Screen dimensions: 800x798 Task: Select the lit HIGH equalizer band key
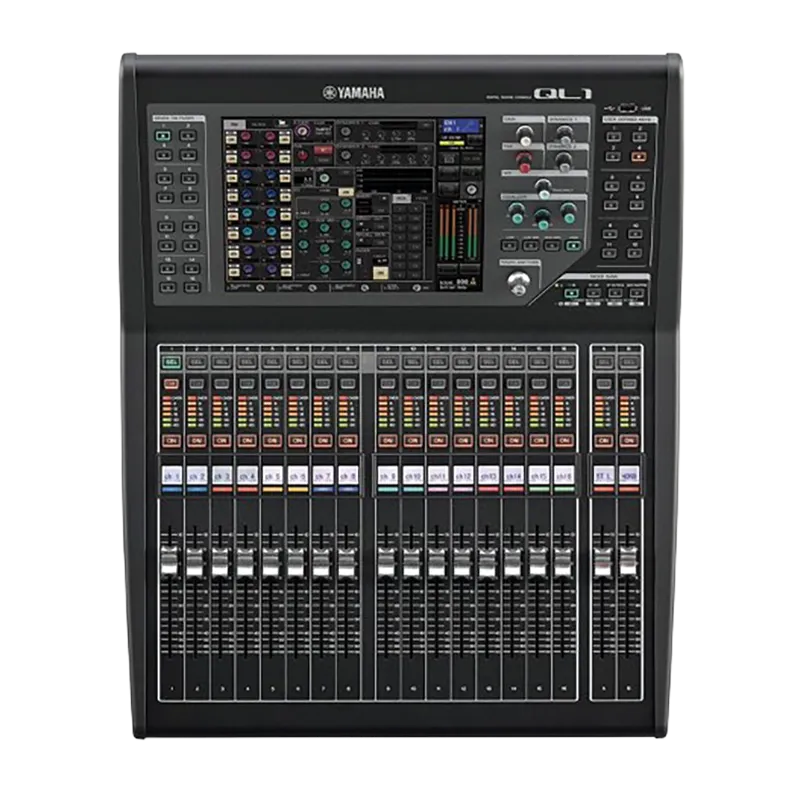point(574,245)
